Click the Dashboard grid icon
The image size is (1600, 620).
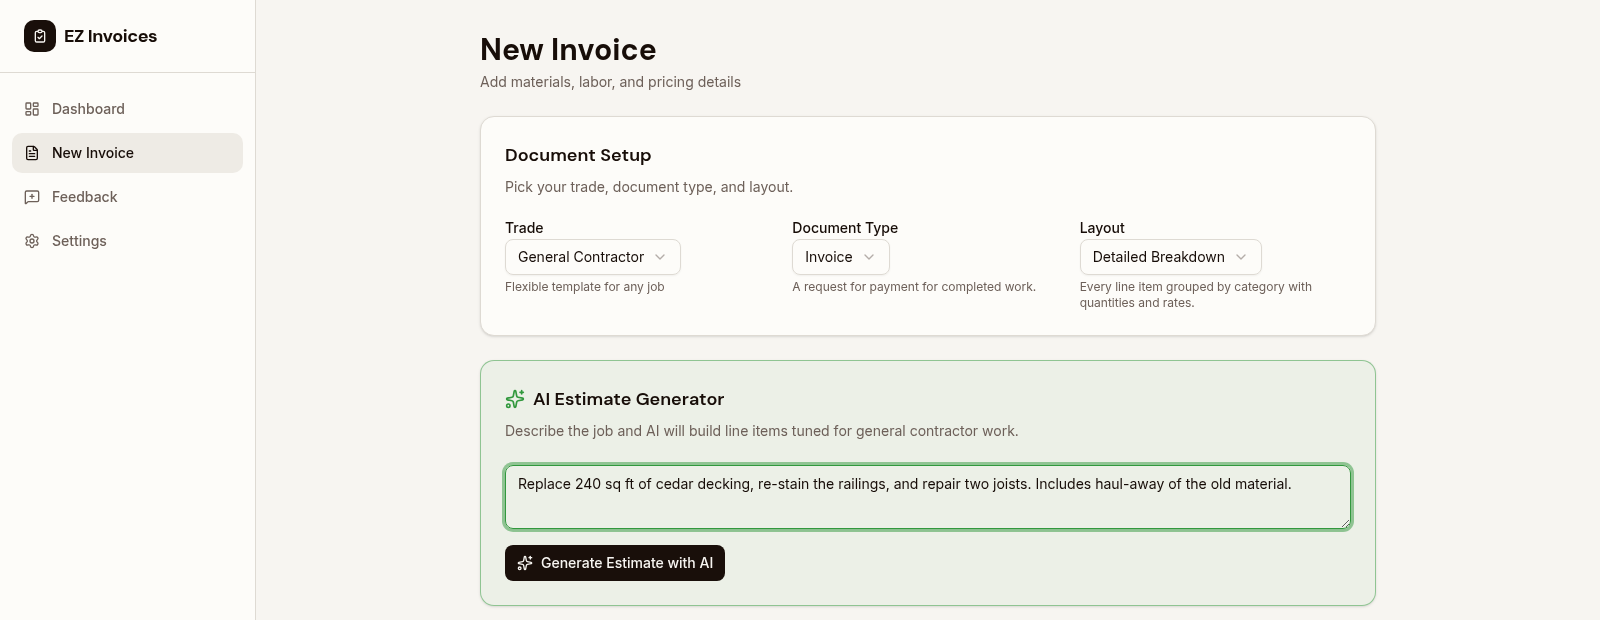coord(32,109)
